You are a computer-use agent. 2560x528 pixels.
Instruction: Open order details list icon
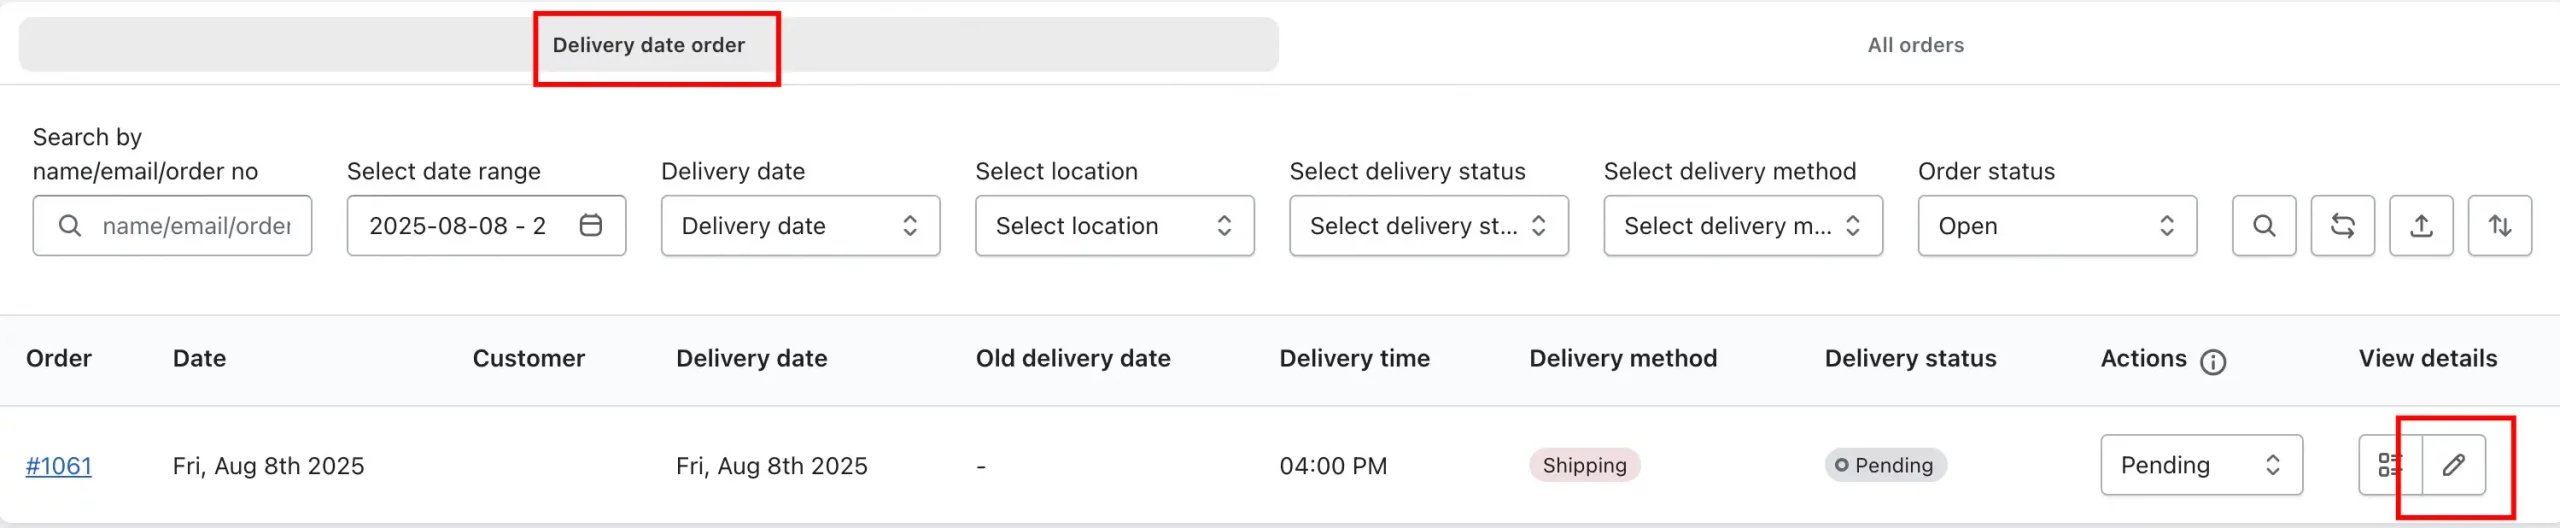coord(2390,465)
